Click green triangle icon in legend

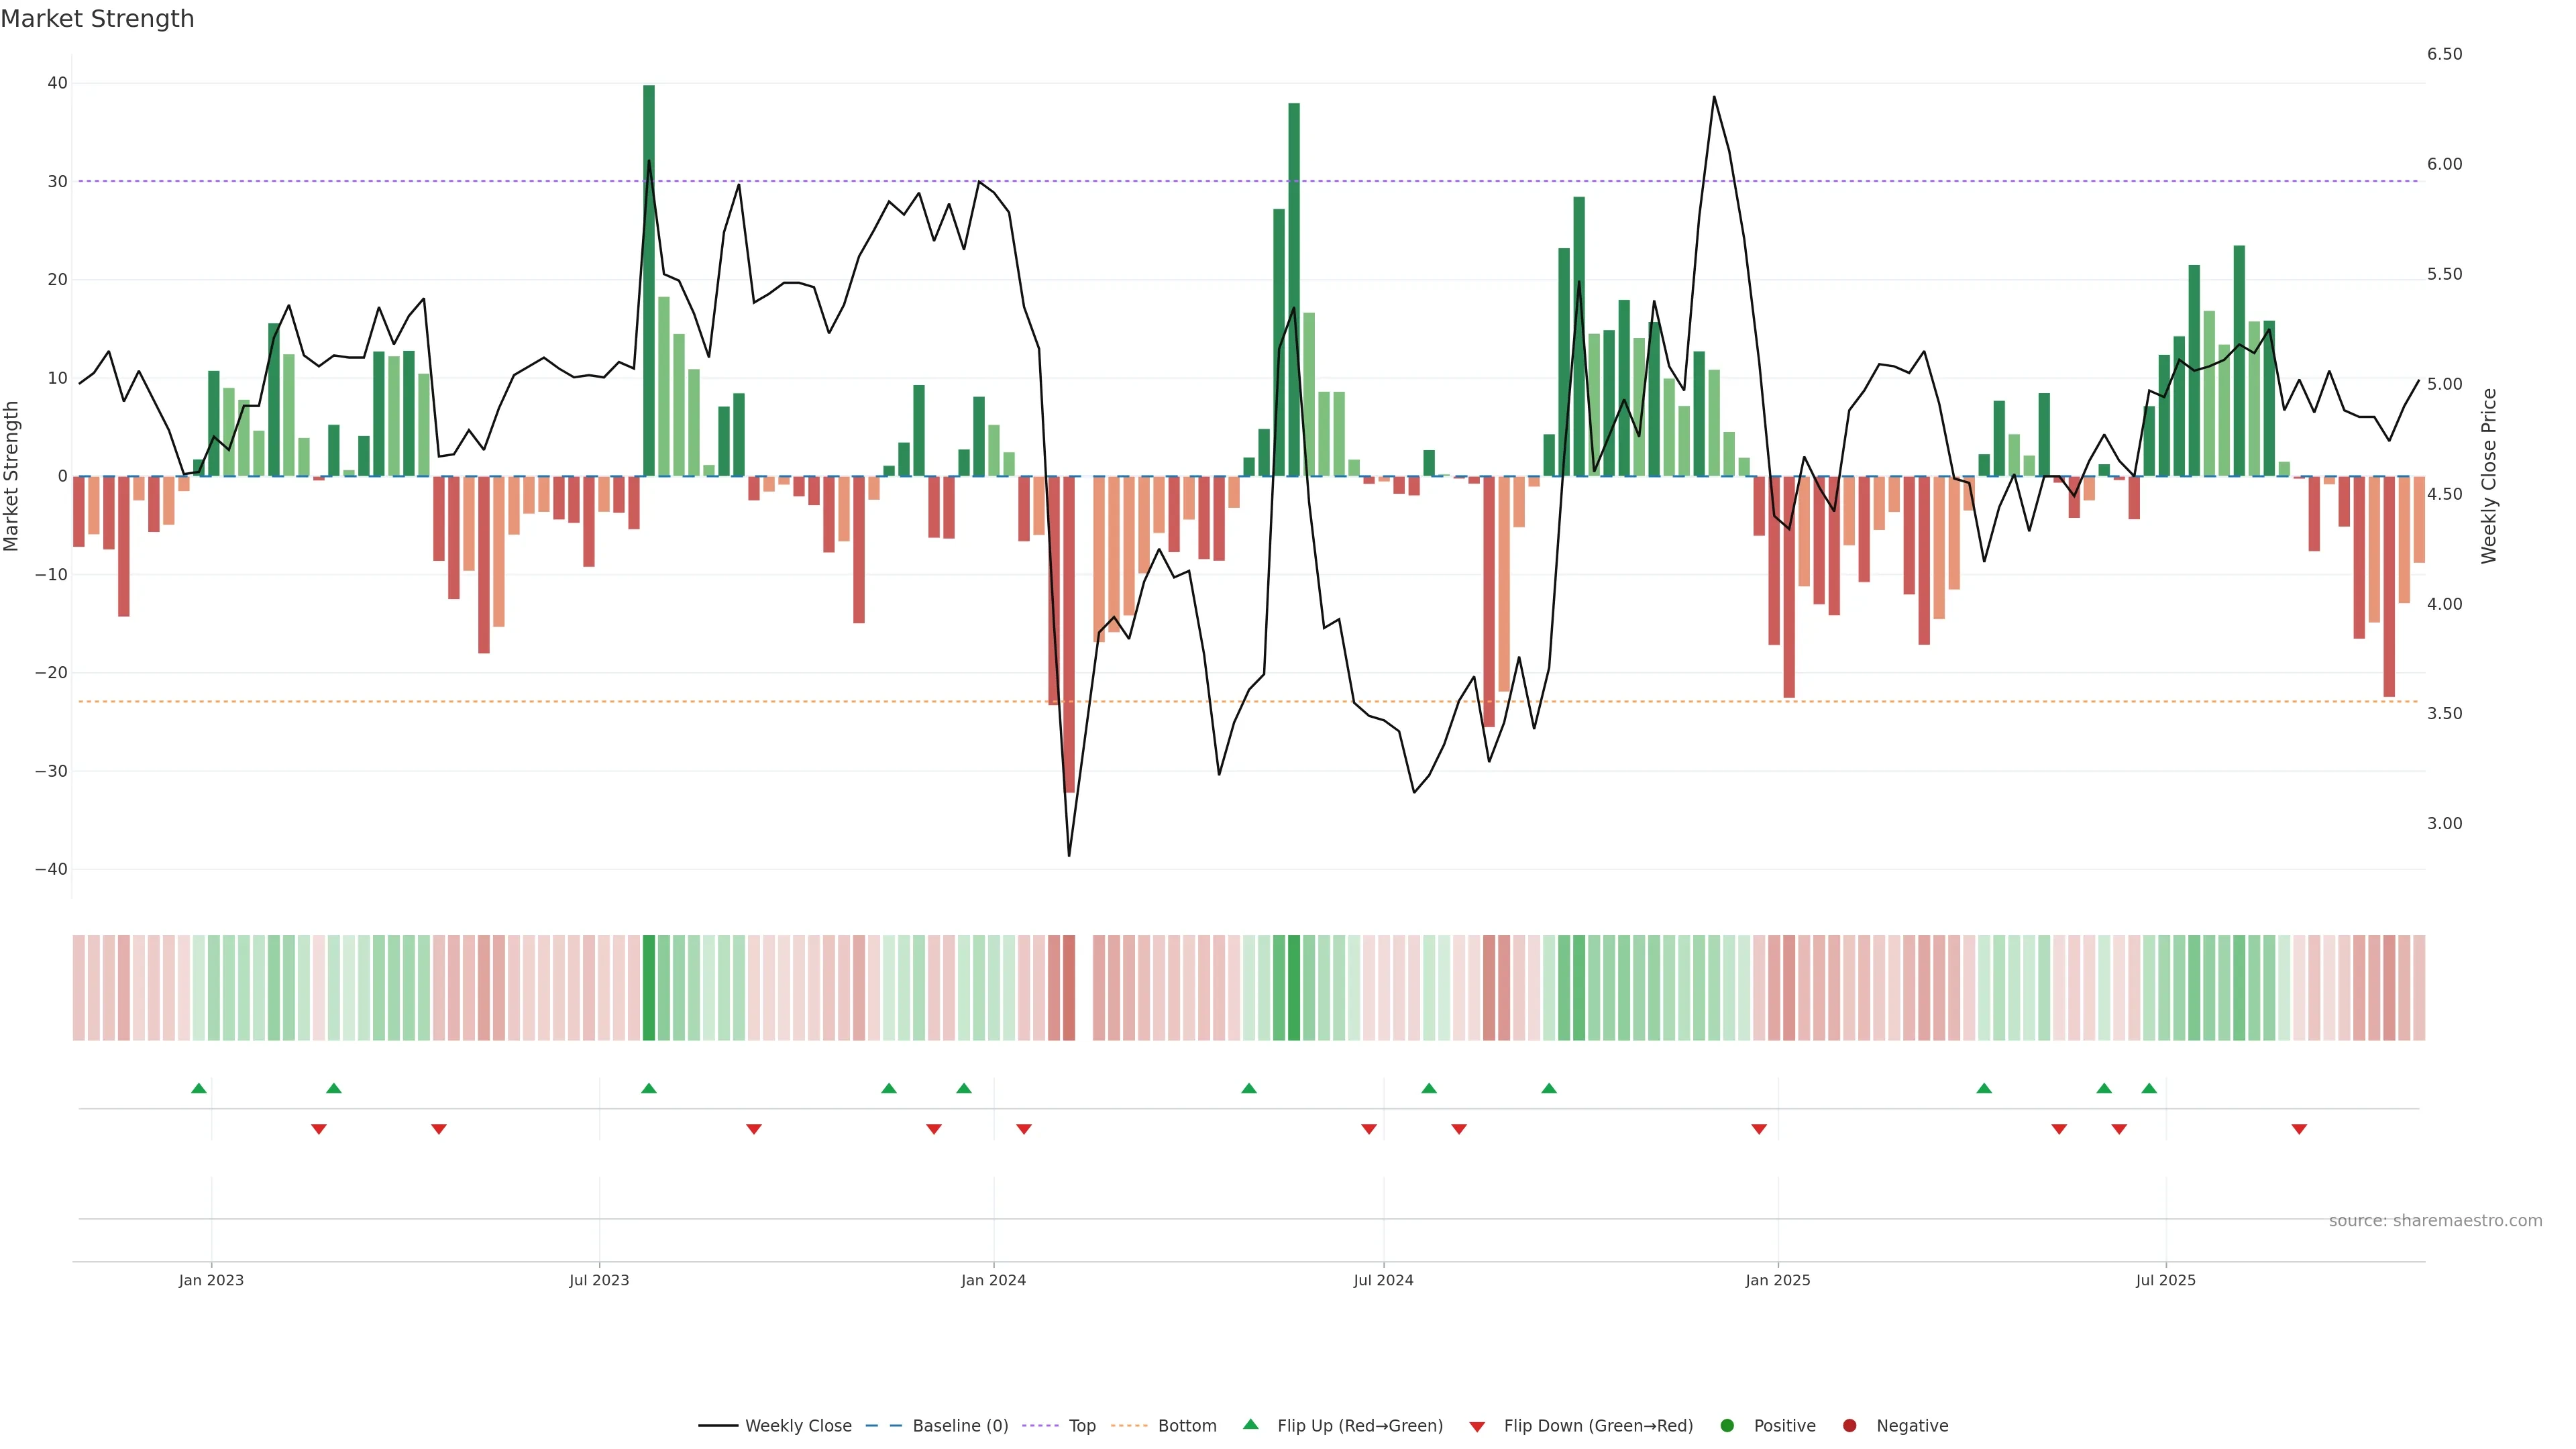point(1250,1424)
